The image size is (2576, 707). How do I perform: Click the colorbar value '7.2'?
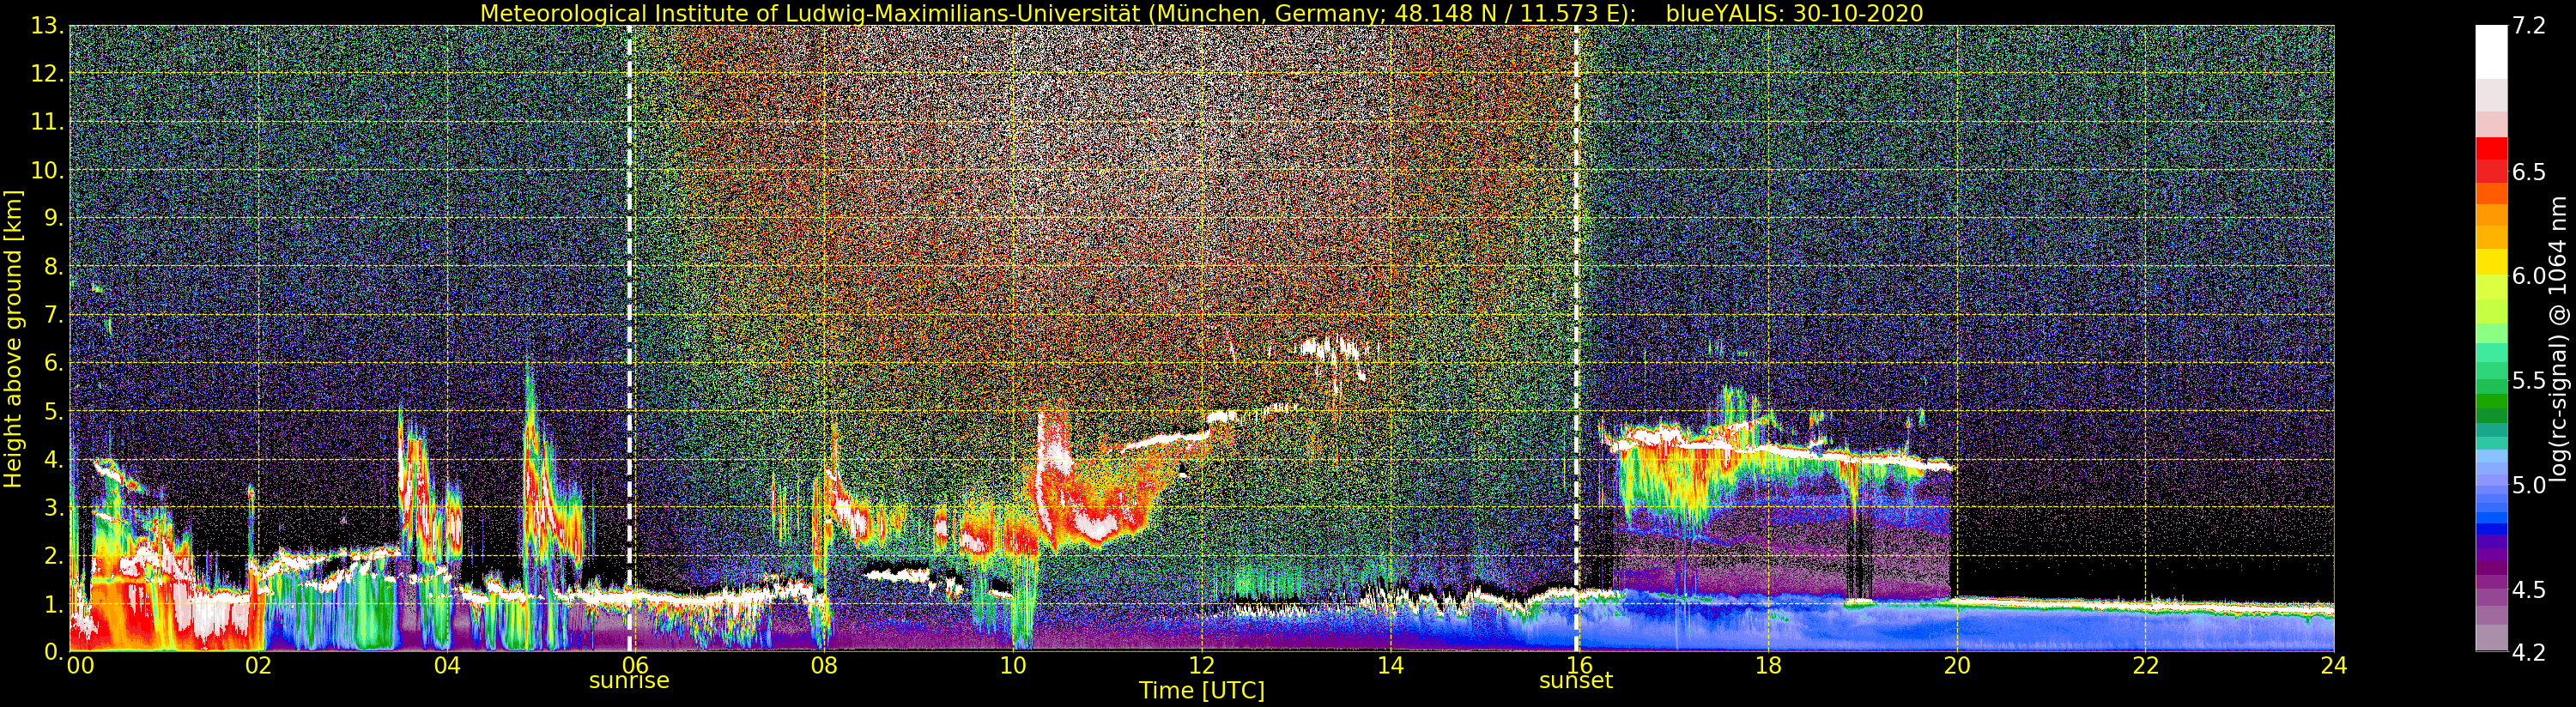pos(2529,26)
